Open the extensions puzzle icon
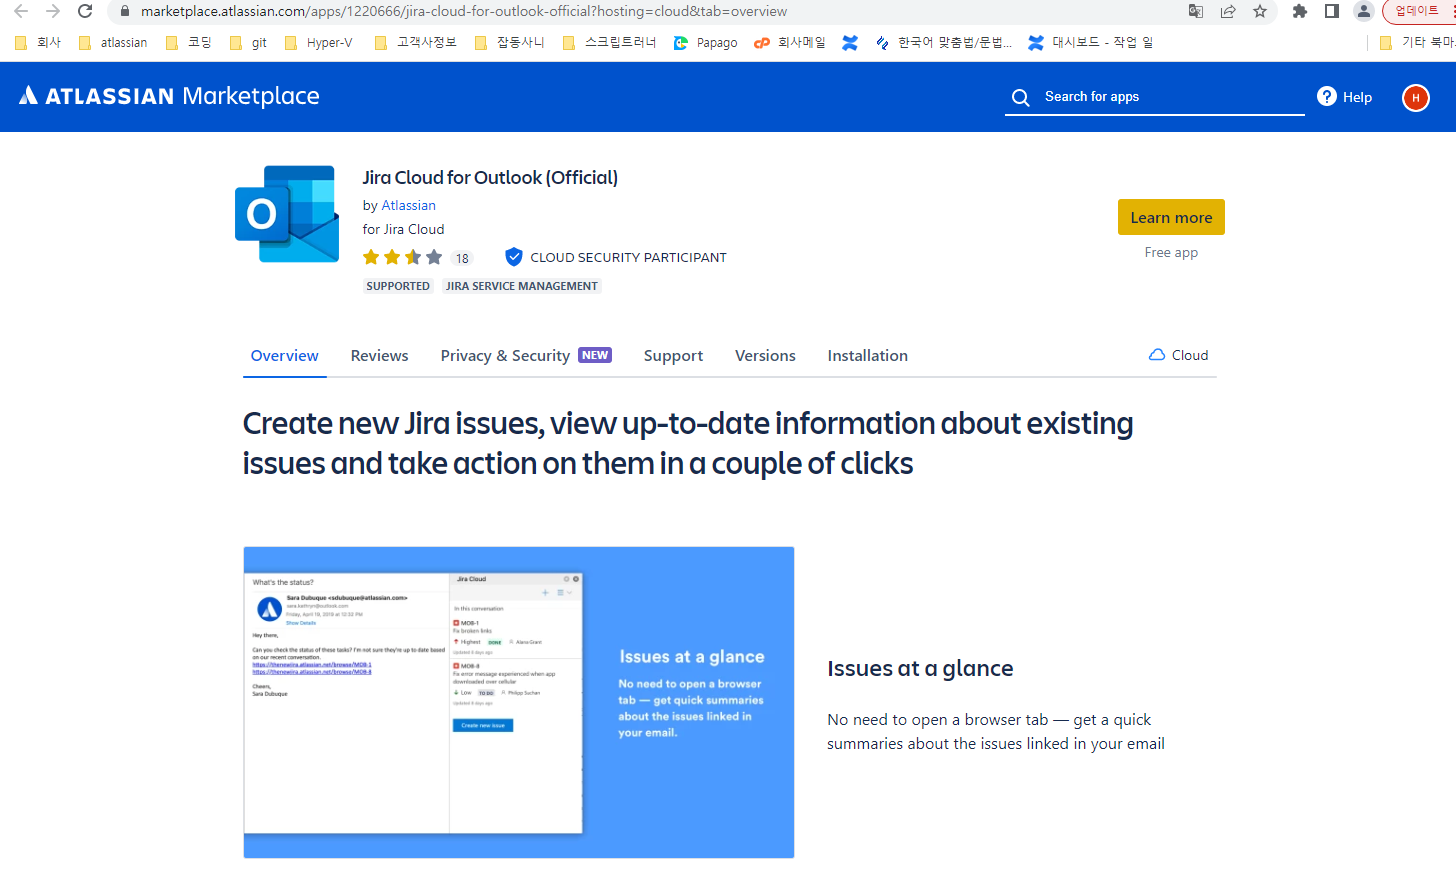Screen dimensions: 1456x894 pos(1300,11)
